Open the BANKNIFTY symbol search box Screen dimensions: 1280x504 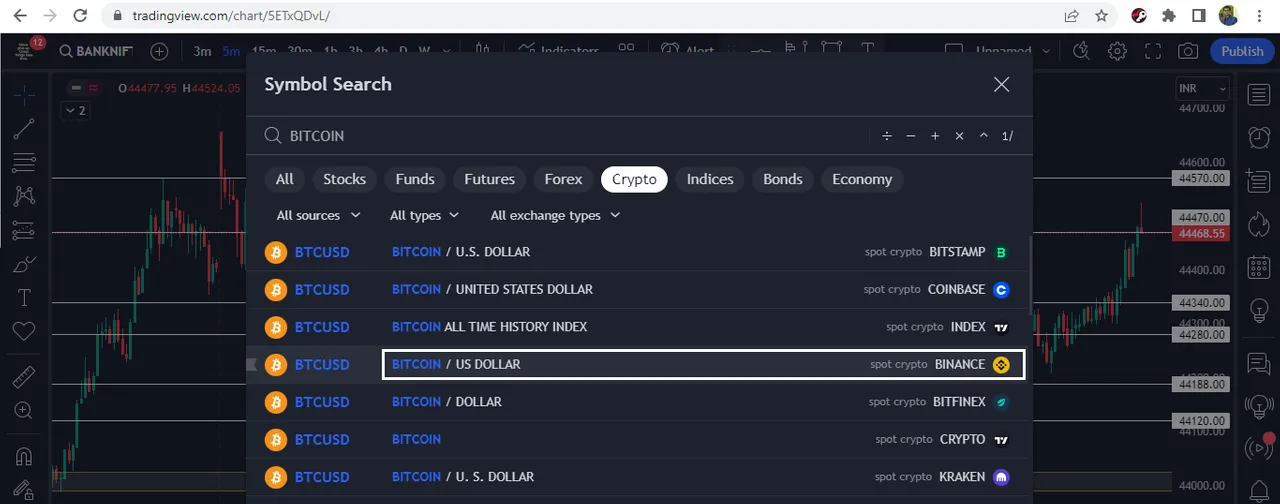[96, 51]
